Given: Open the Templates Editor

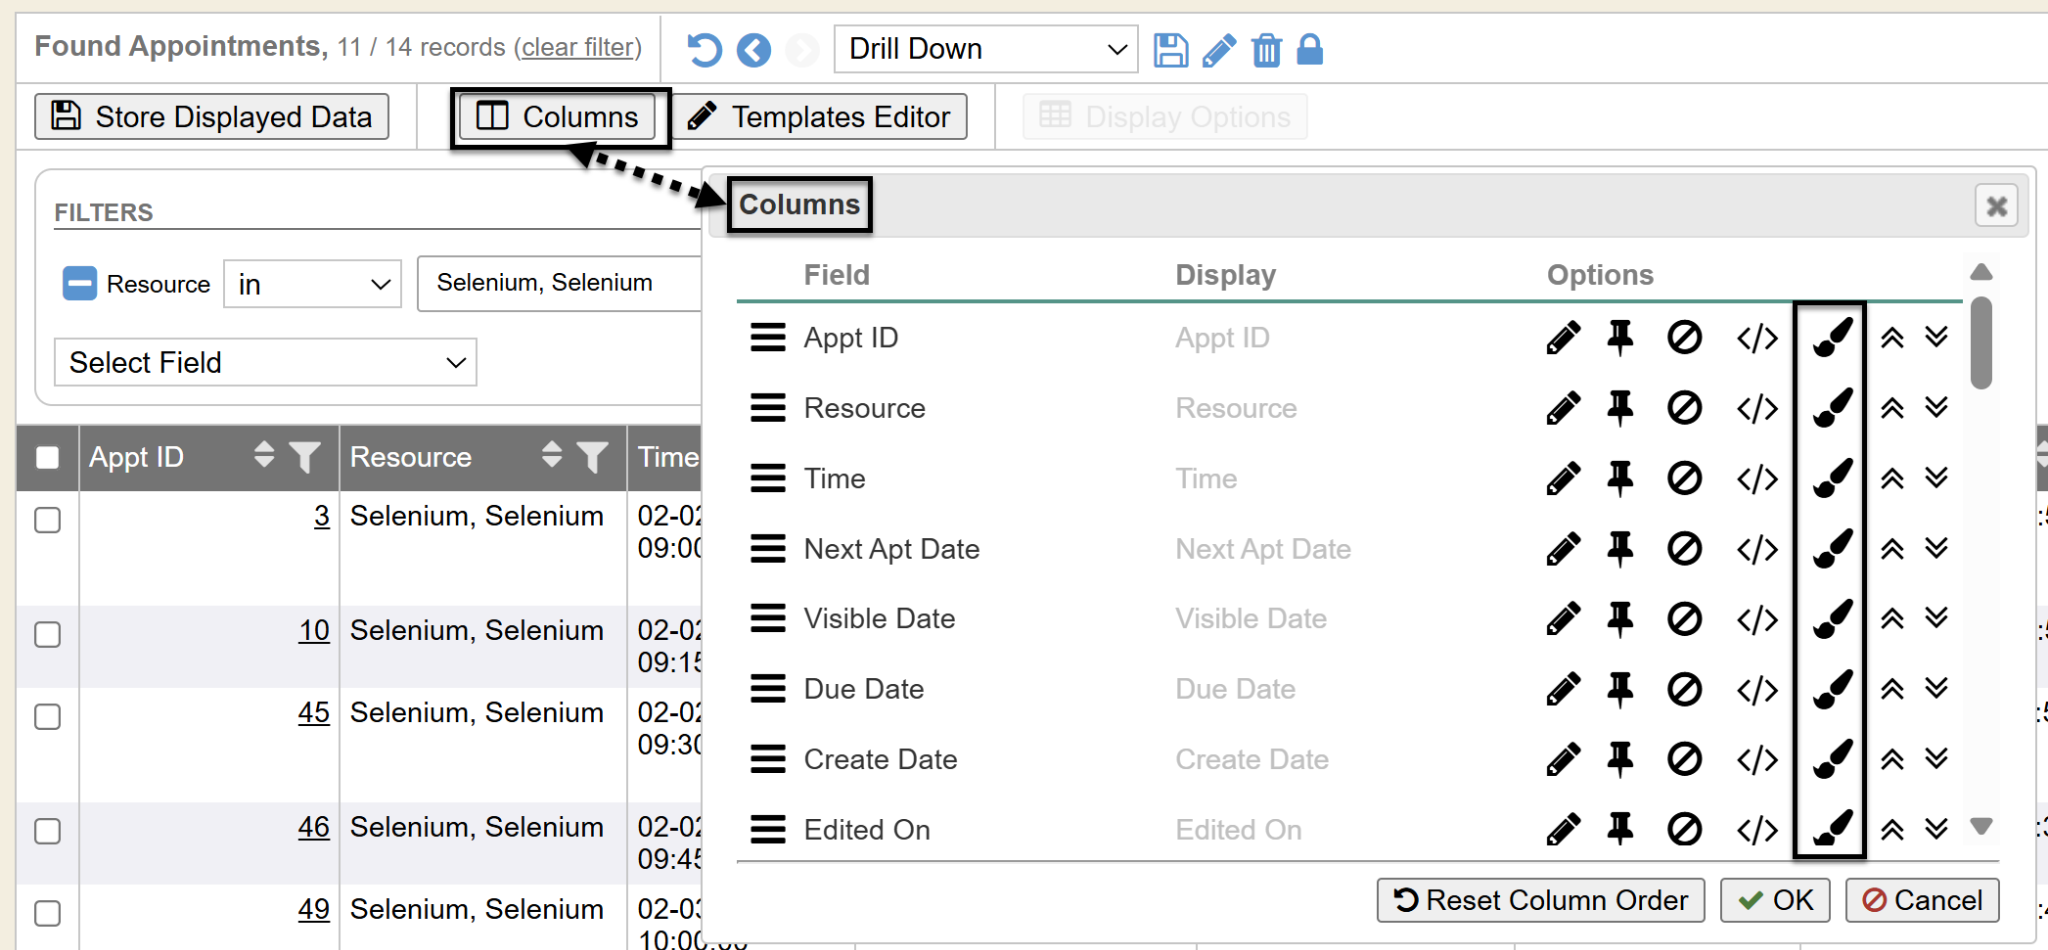Looking at the screenshot, I should [x=820, y=117].
